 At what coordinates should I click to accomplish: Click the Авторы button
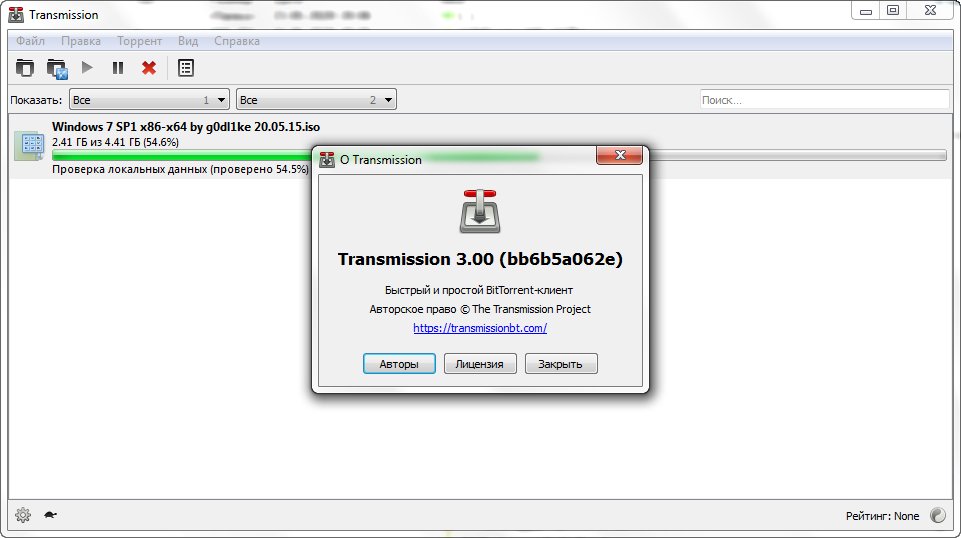pyautogui.click(x=399, y=363)
